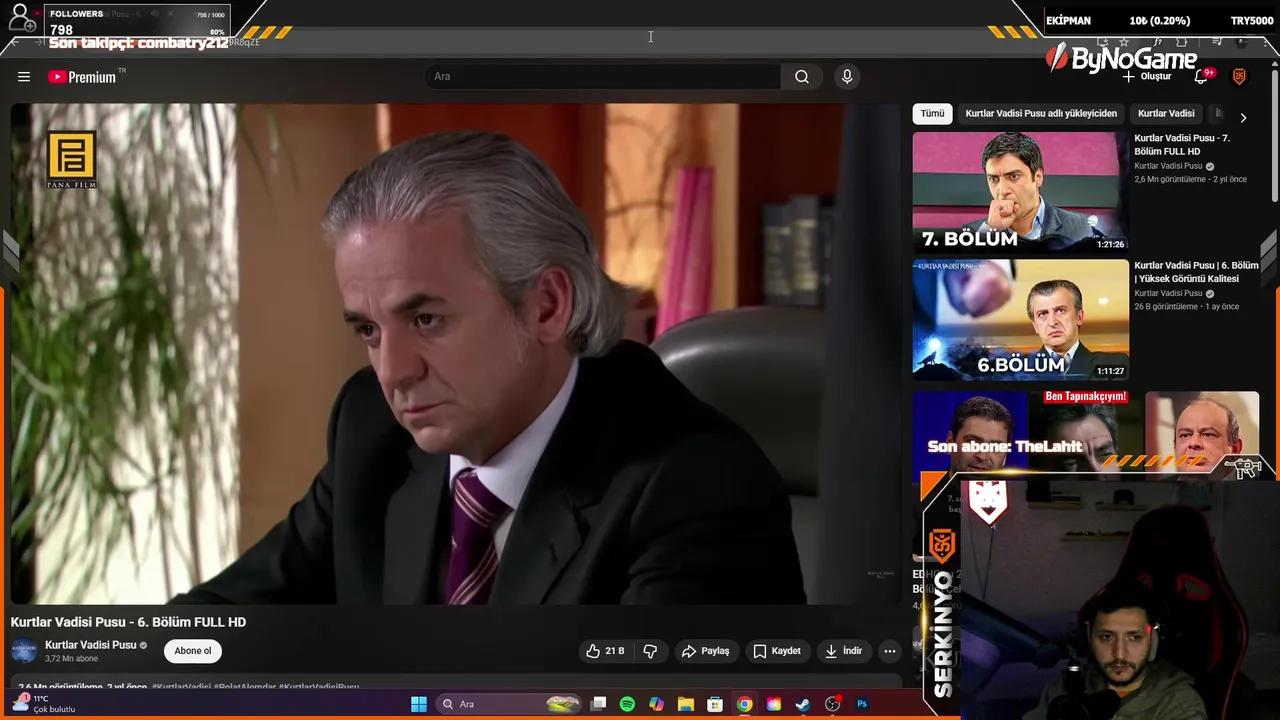Open the YouTube hamburger guide menu
This screenshot has width=1280, height=720.
(24, 77)
